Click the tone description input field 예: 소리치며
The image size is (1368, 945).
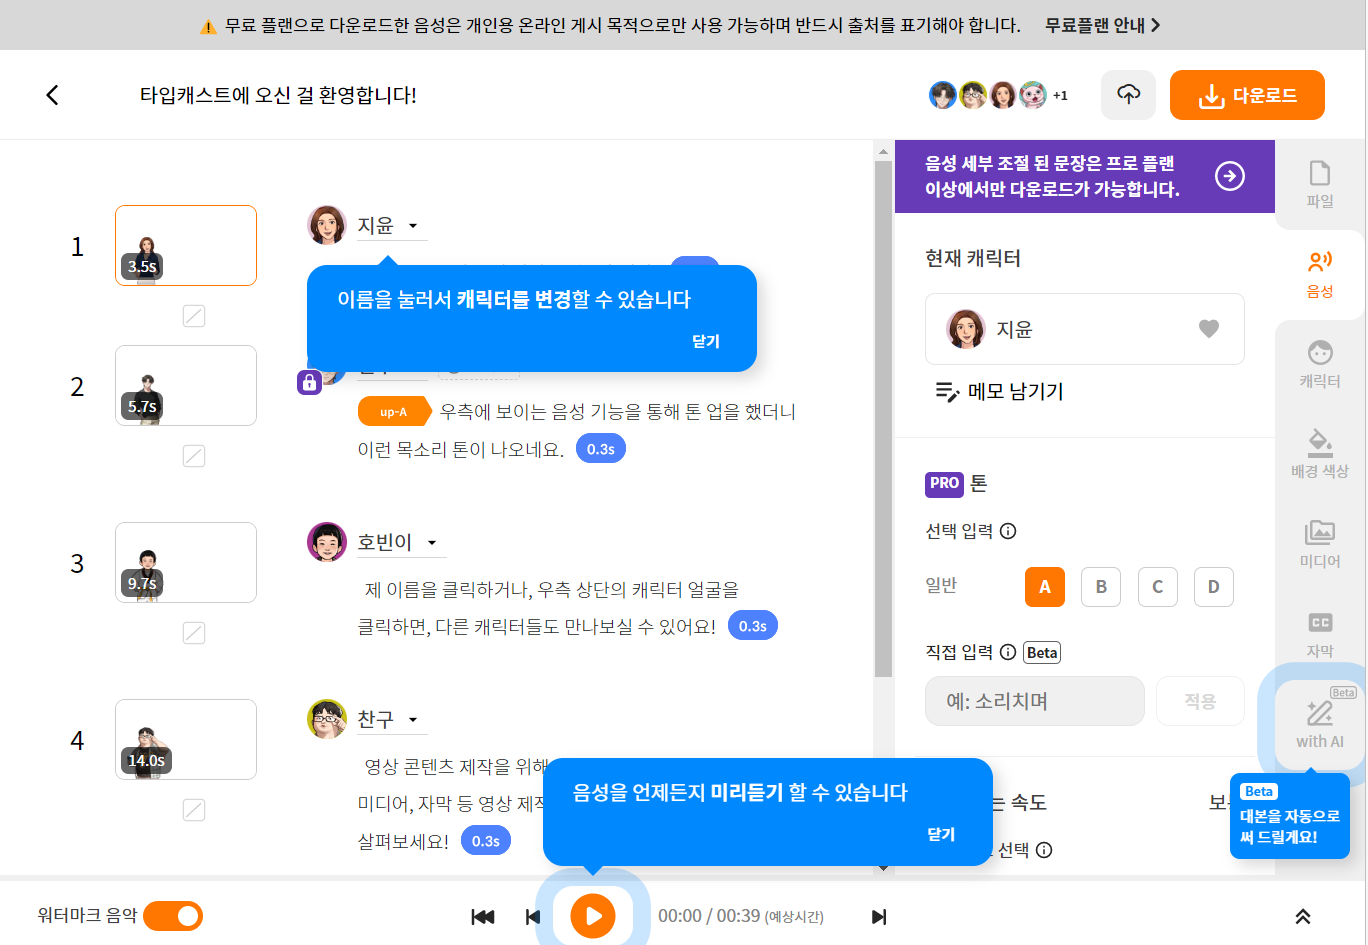point(1035,700)
